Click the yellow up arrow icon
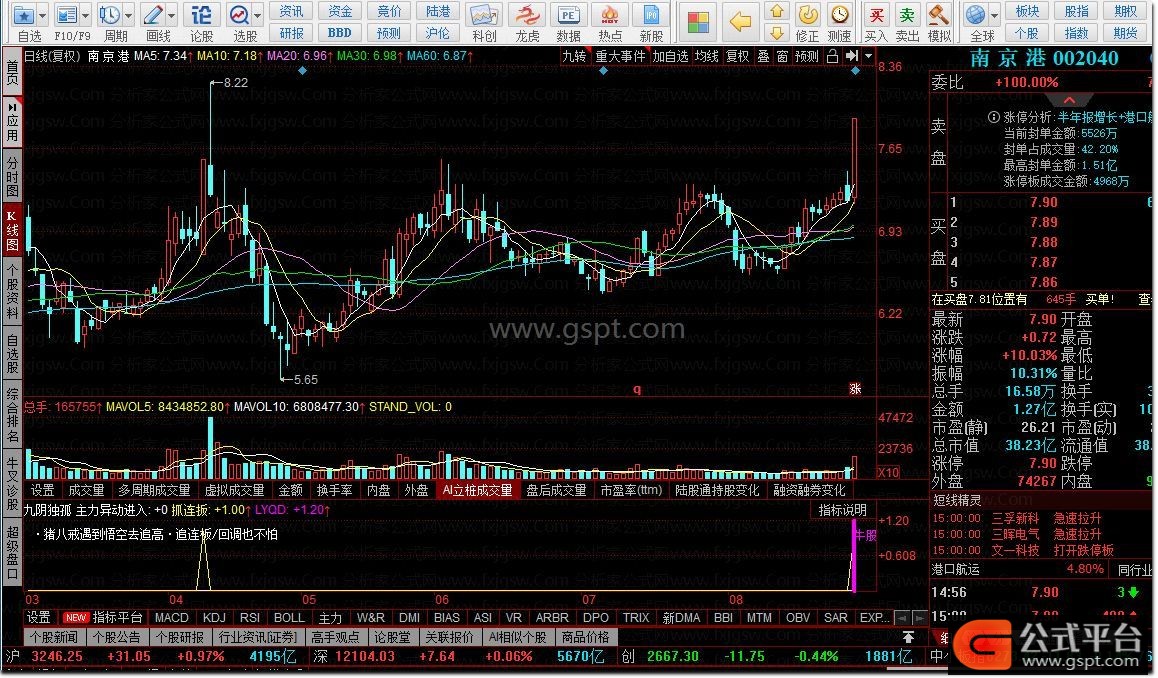This screenshot has height=678, width=1158. tap(776, 11)
